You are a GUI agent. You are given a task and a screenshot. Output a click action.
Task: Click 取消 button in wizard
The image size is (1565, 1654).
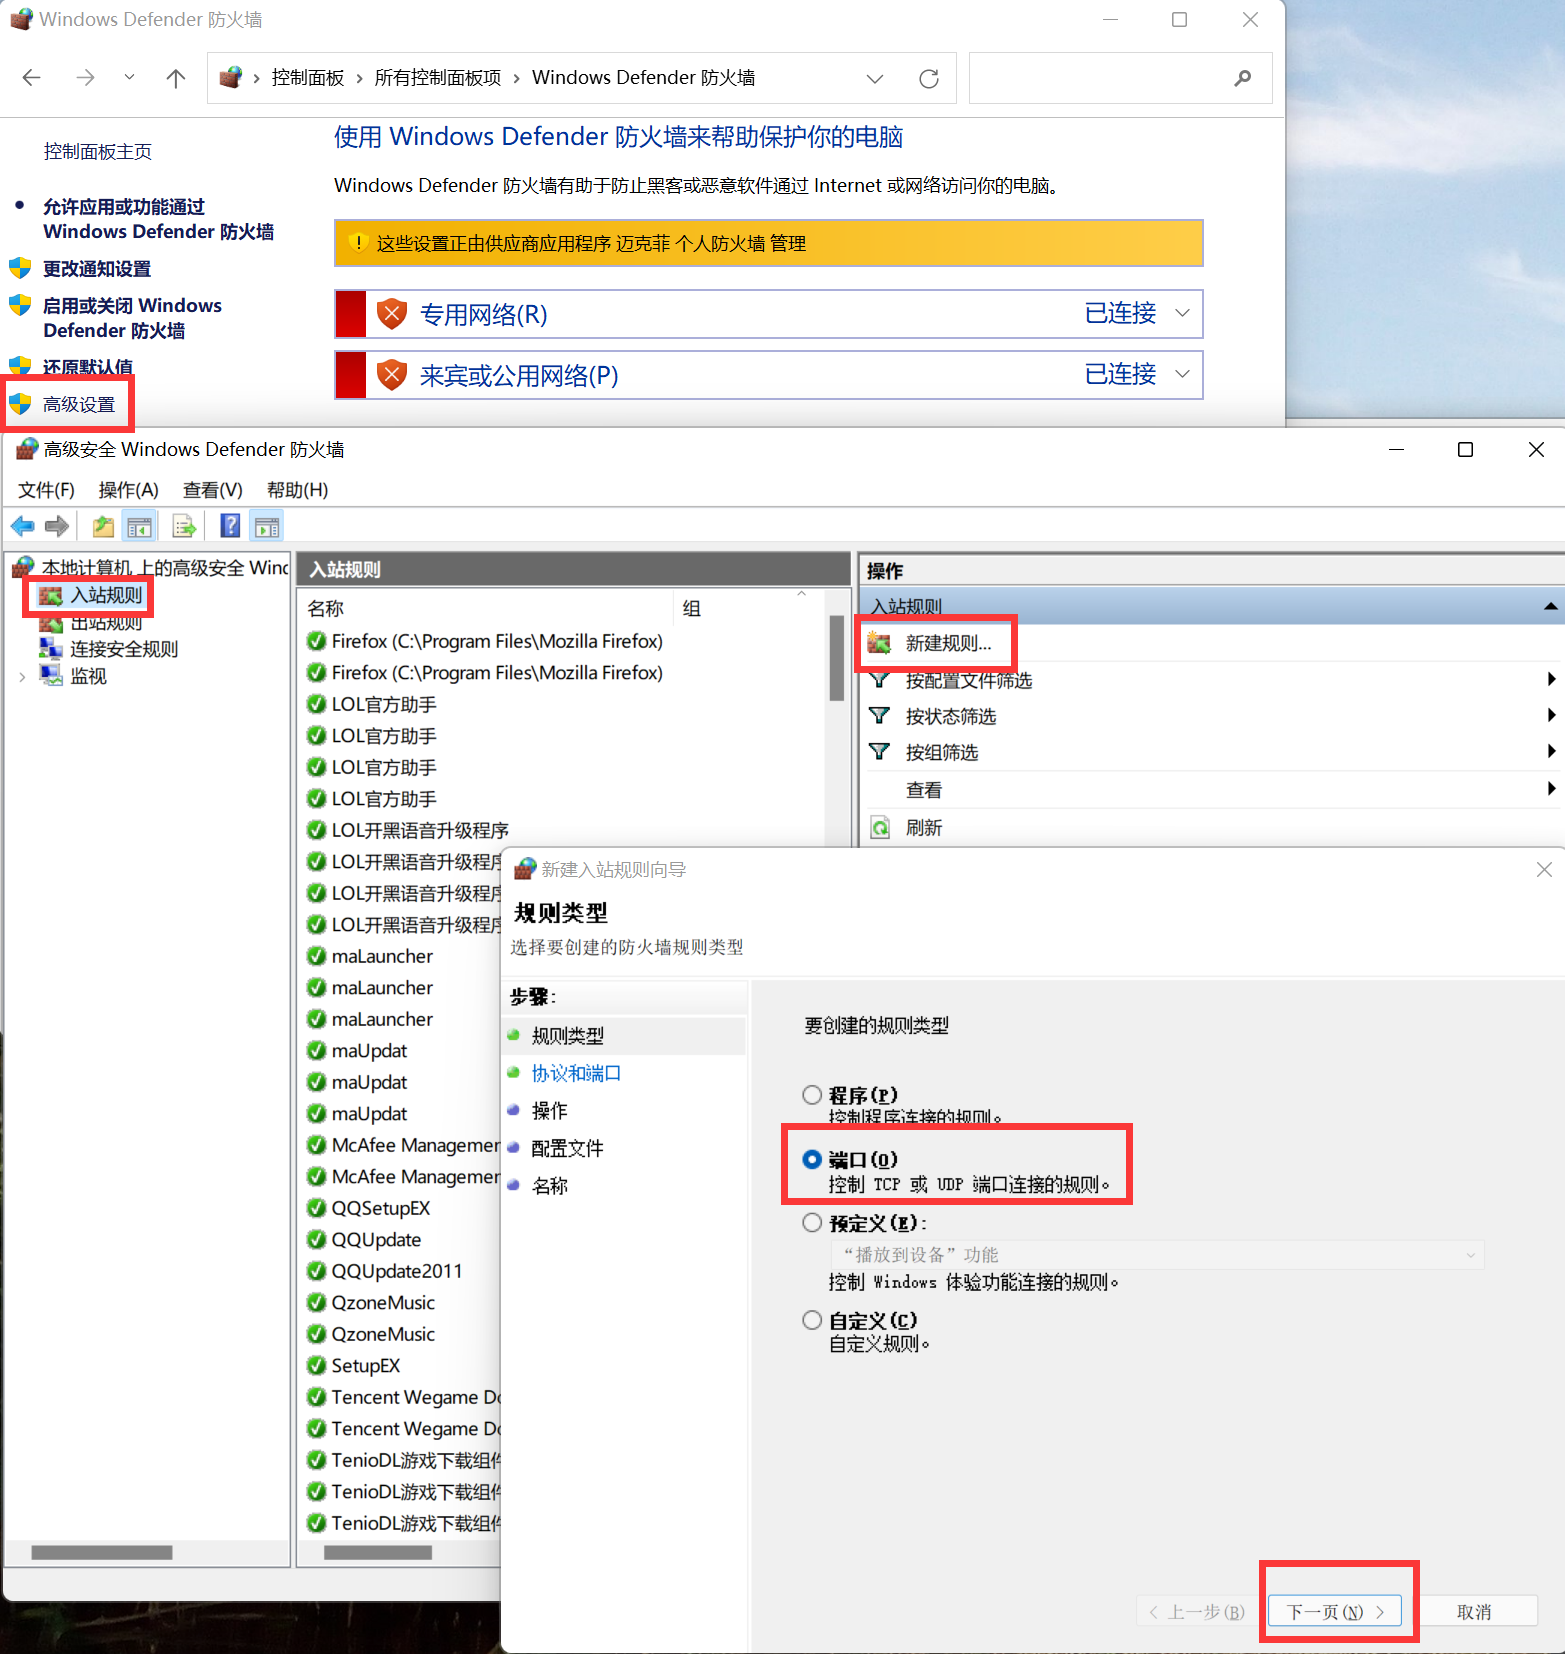pyautogui.click(x=1474, y=1611)
